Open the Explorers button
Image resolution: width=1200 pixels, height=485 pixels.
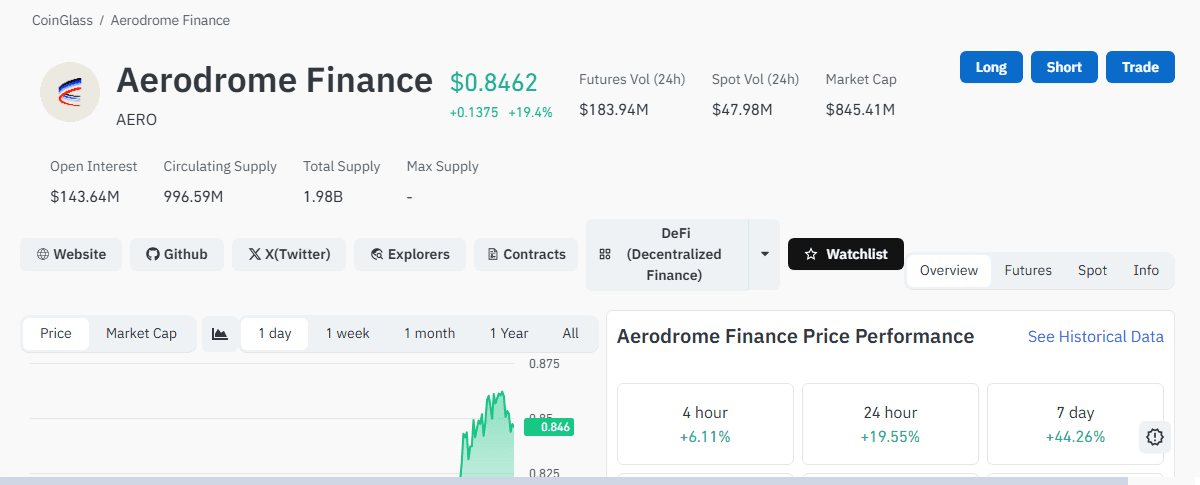410,254
